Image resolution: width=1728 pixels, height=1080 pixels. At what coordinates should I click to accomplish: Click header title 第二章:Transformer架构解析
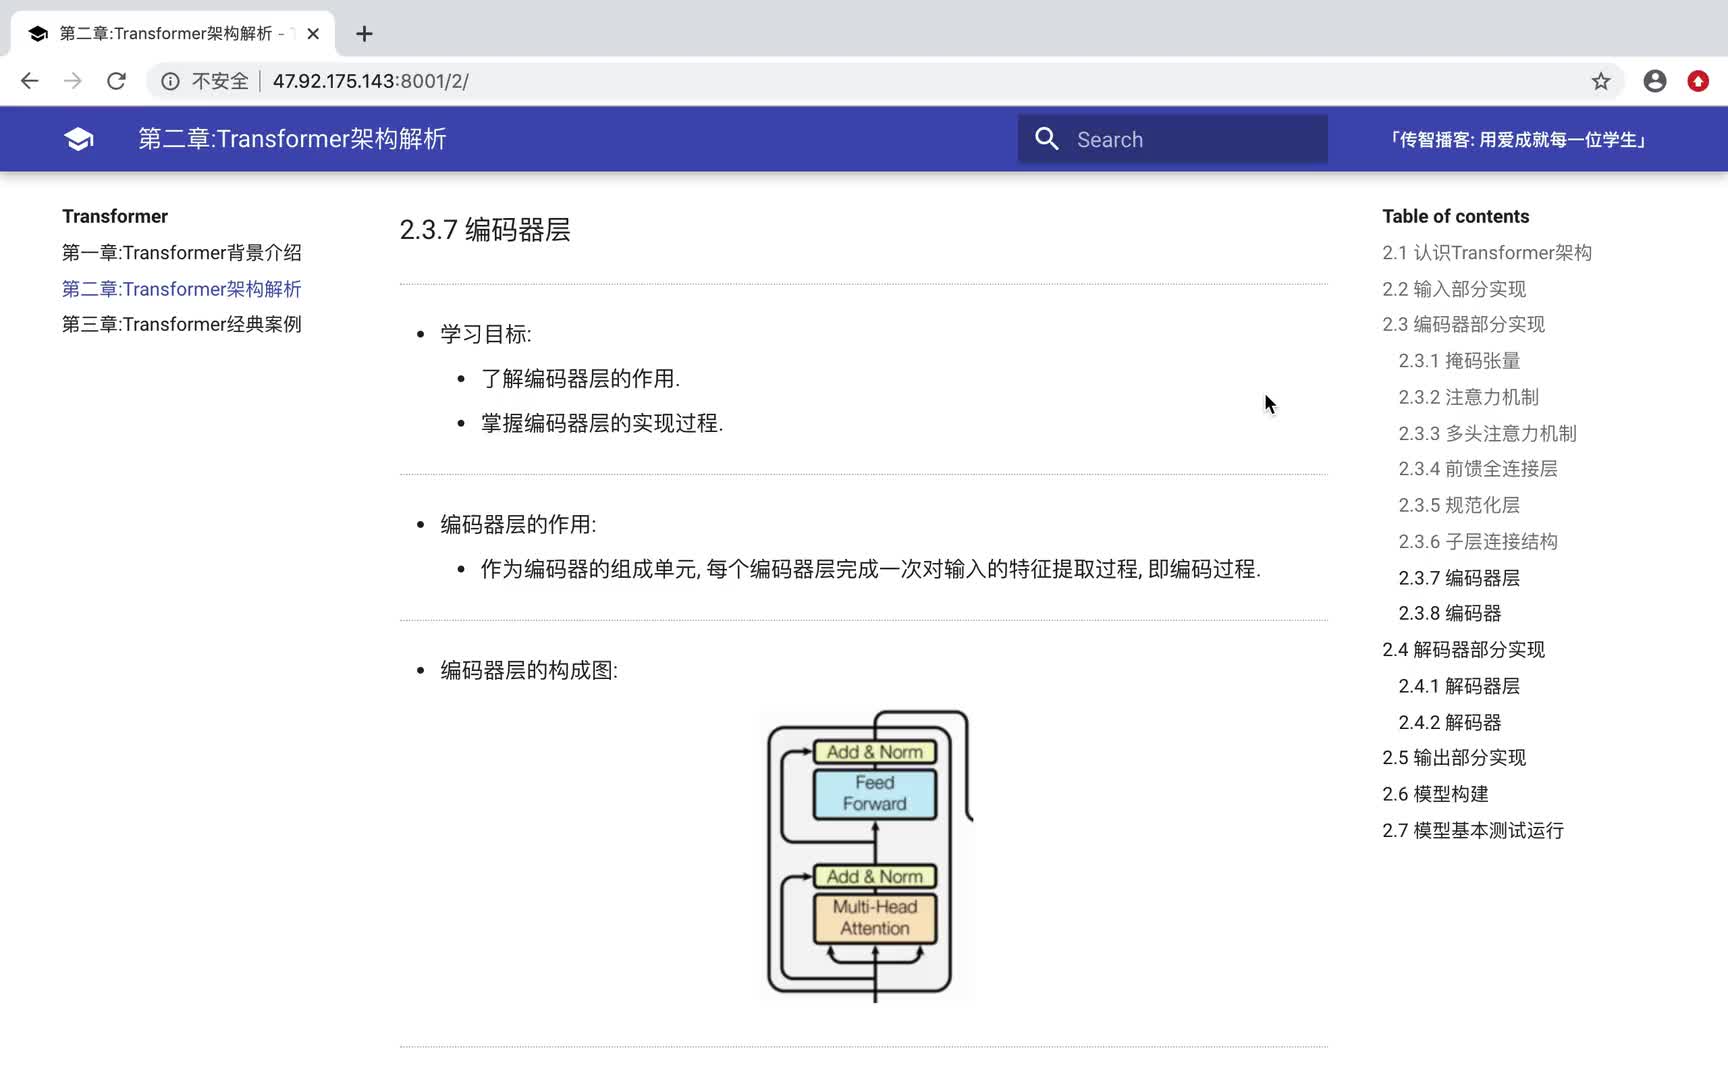[x=292, y=139]
